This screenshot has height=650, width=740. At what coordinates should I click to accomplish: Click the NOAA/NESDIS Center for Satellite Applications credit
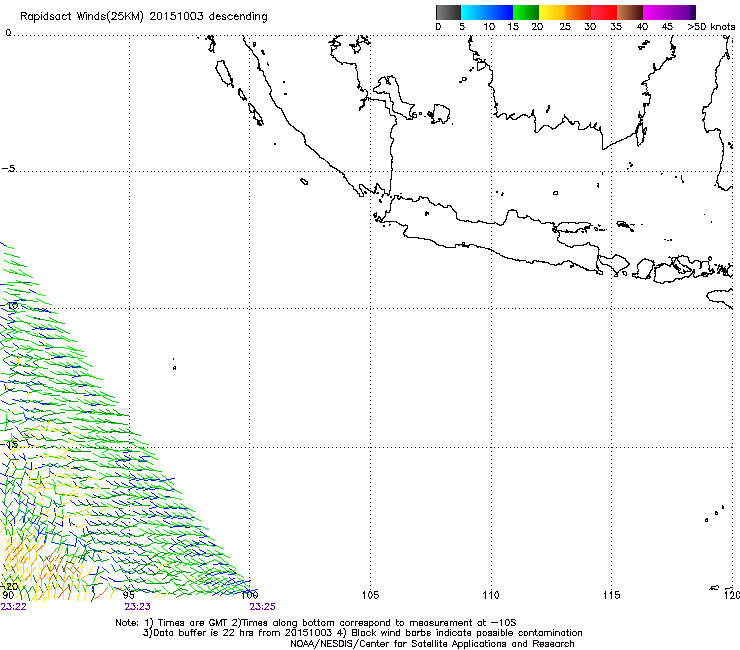tap(432, 644)
